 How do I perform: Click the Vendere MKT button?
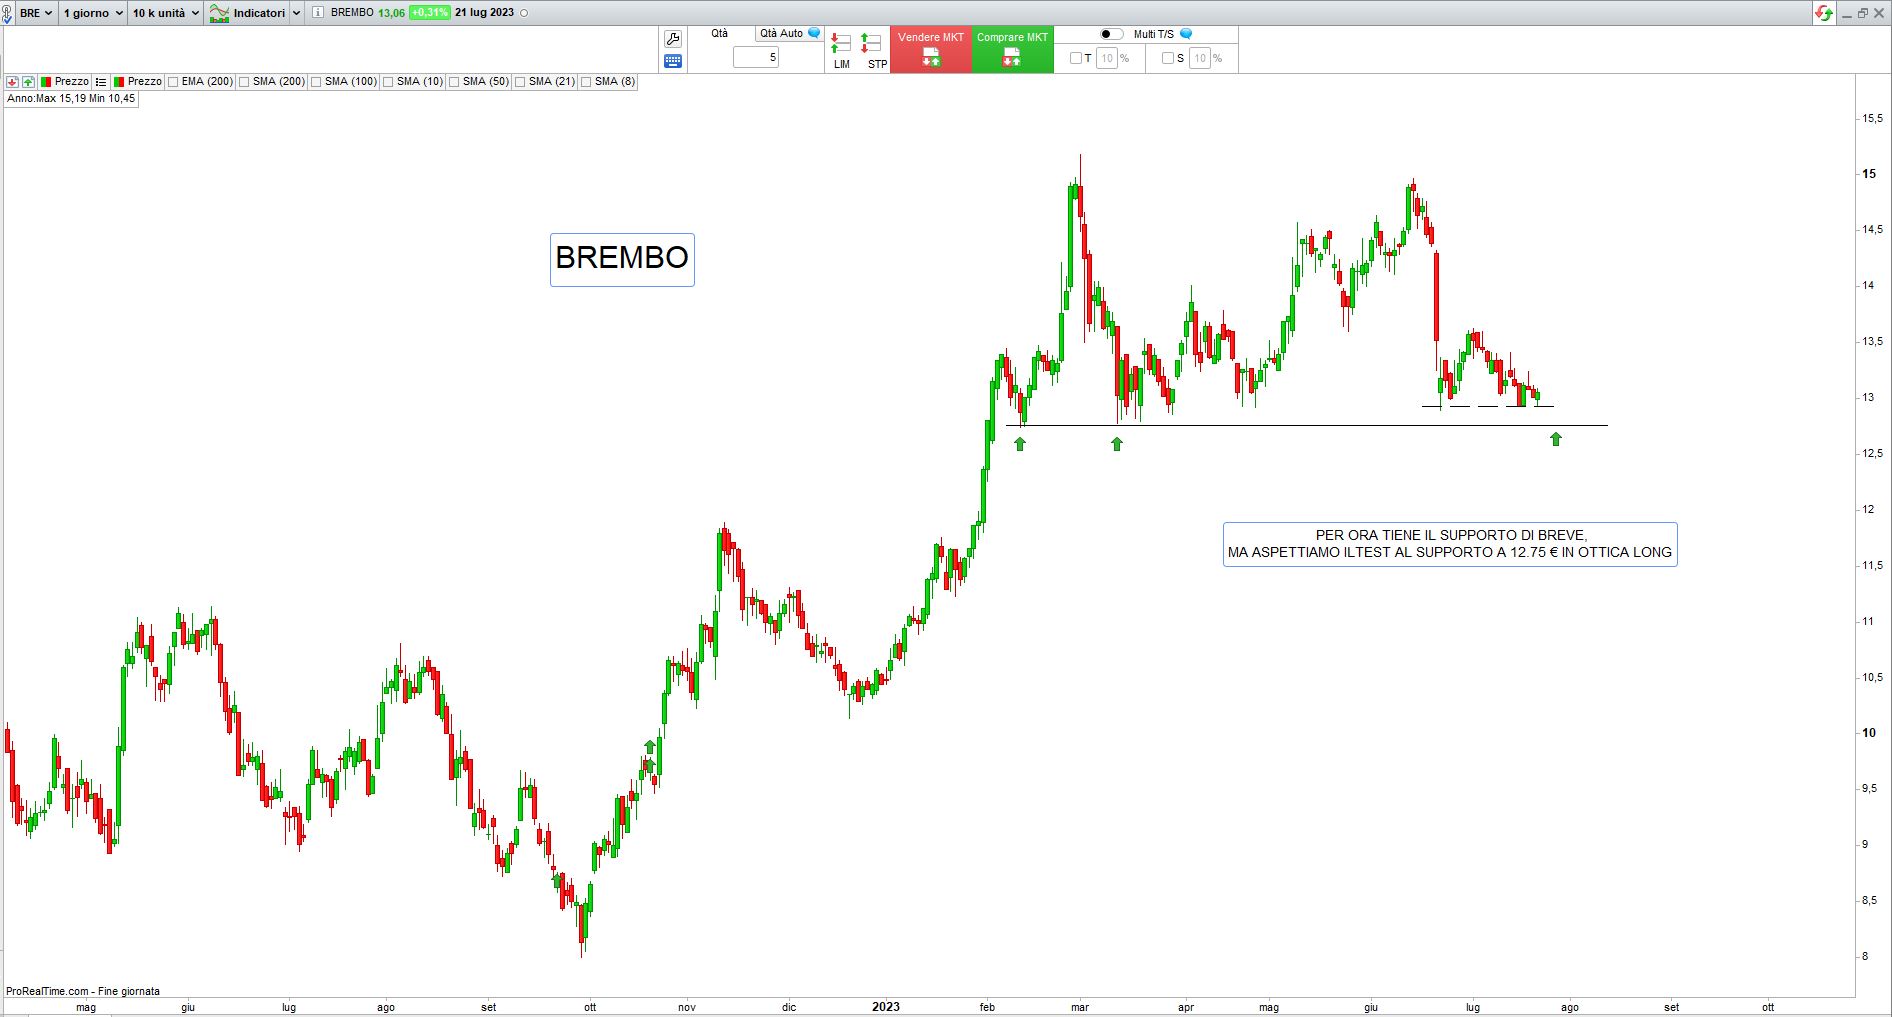pos(931,49)
